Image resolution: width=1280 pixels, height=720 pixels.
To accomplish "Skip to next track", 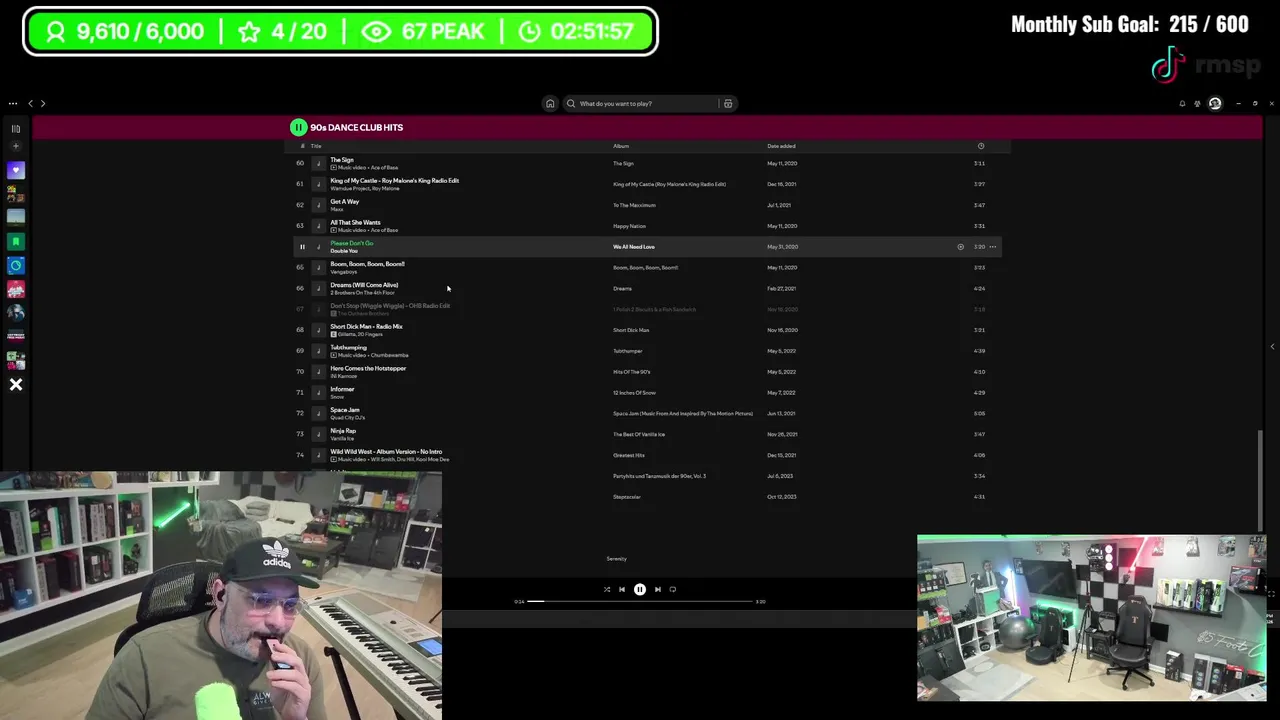I will [x=658, y=590].
